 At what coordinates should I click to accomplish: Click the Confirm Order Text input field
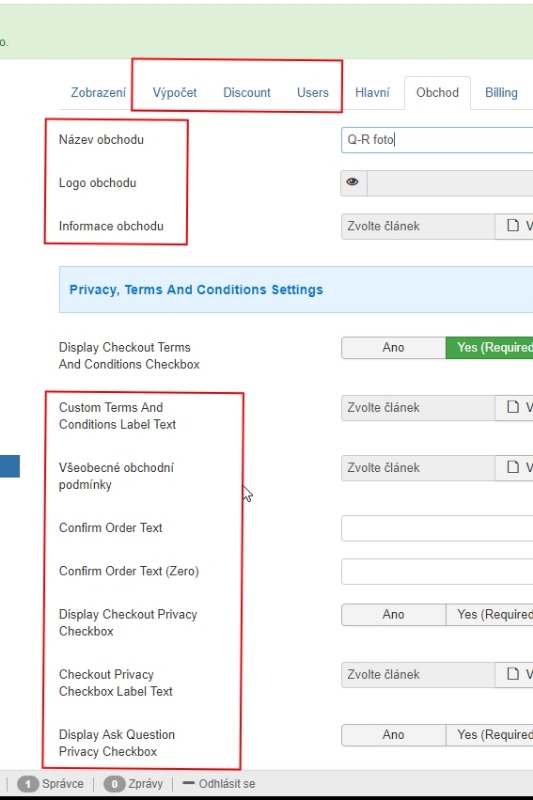coord(437,528)
